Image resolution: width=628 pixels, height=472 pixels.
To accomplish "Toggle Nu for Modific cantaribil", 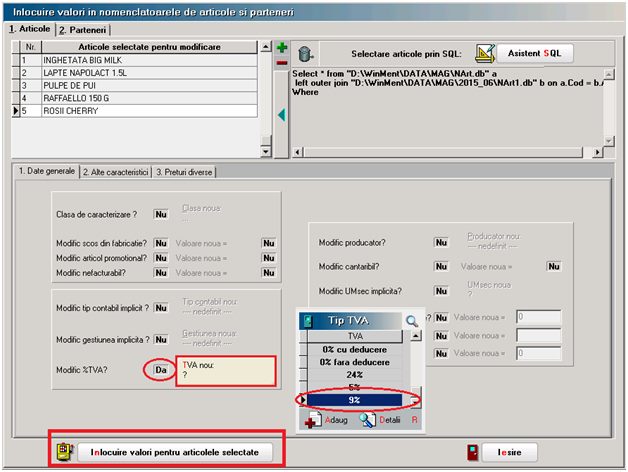I will click(x=440, y=267).
